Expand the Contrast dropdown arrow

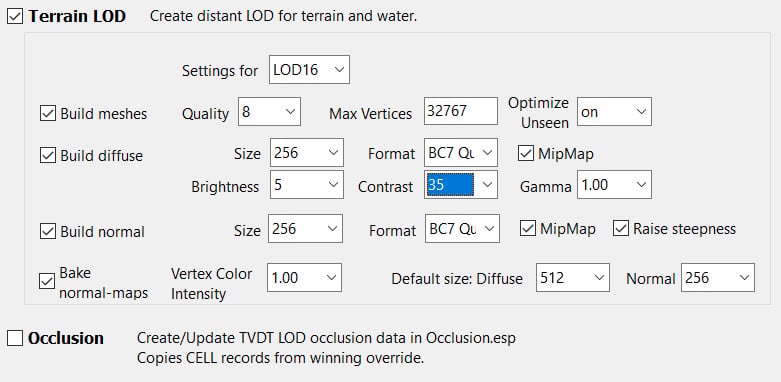487,184
